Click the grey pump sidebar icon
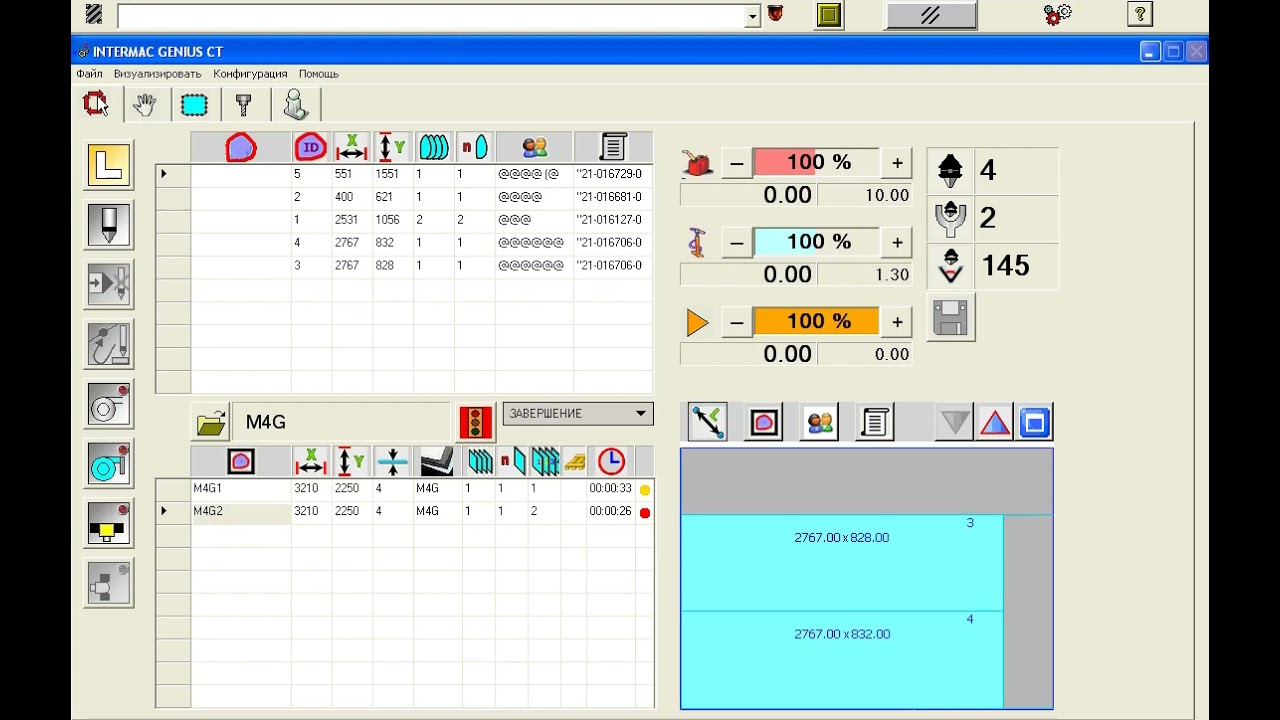 pos(108,404)
